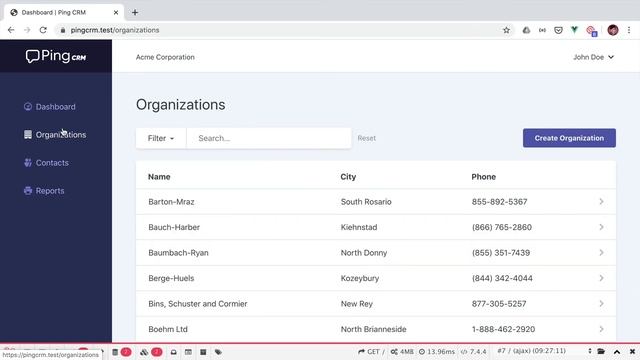This screenshot has width=640, height=360.
Task: Reload the page
Action: [43, 30]
